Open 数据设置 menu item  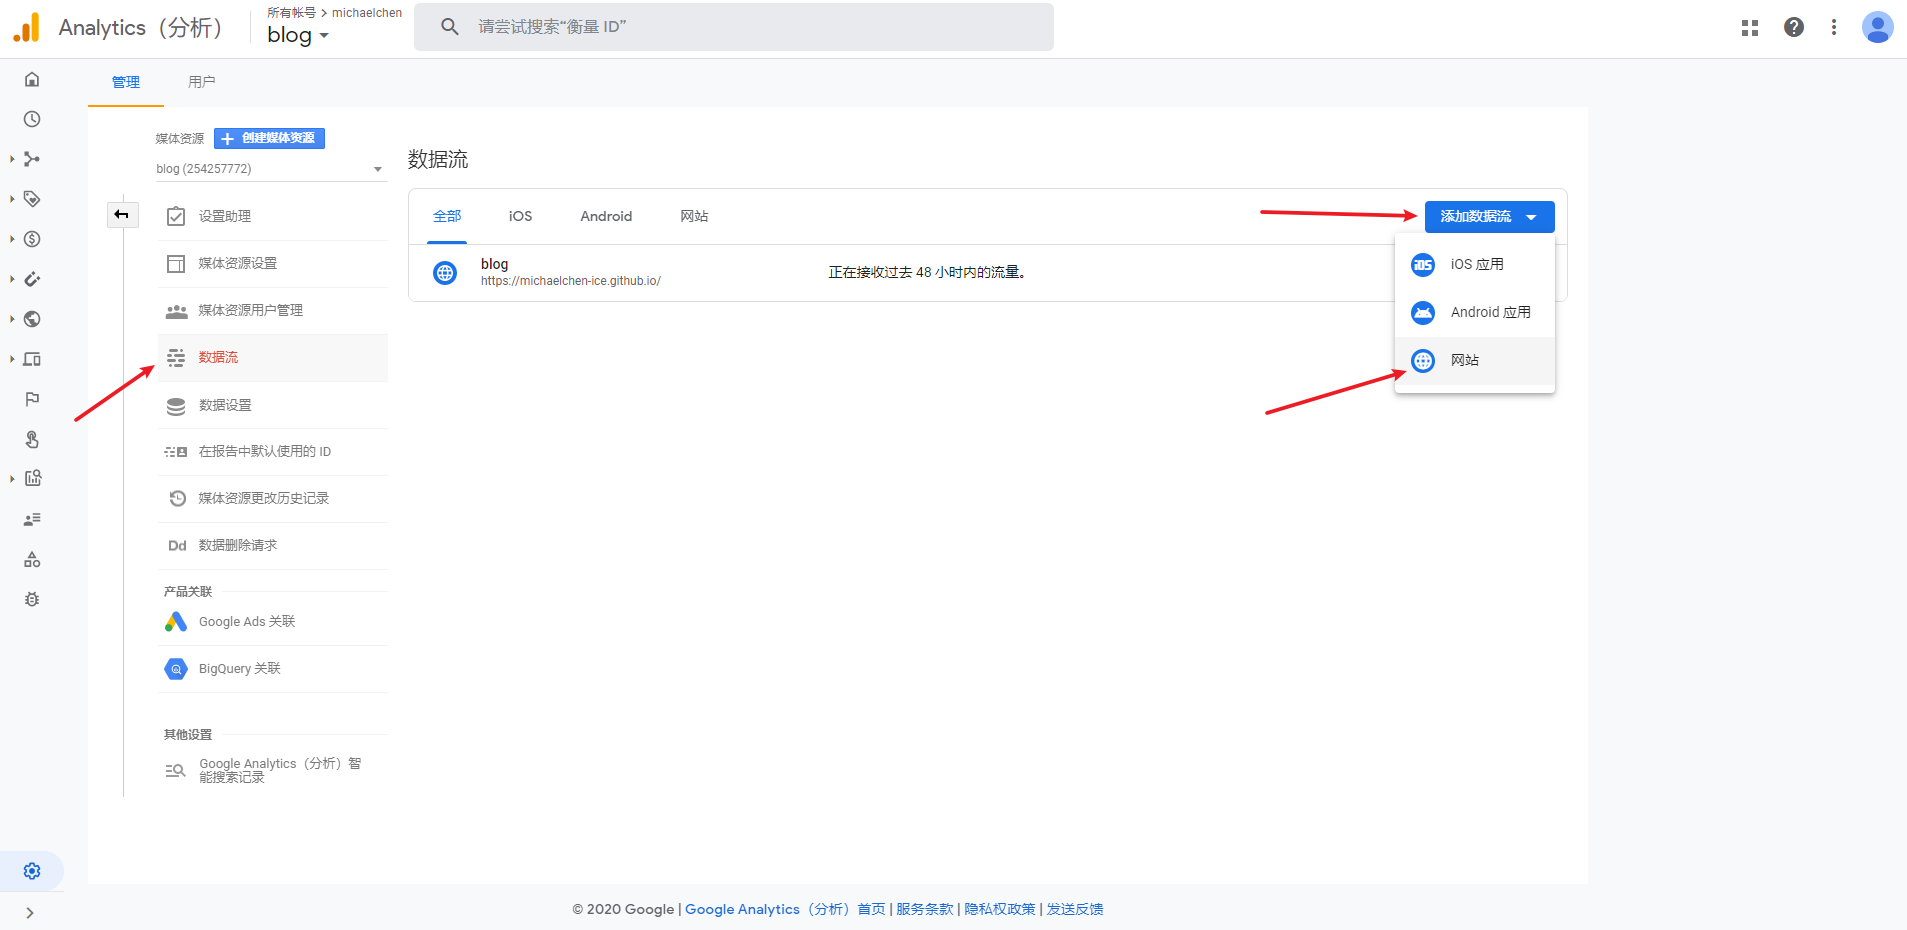click(x=273, y=405)
